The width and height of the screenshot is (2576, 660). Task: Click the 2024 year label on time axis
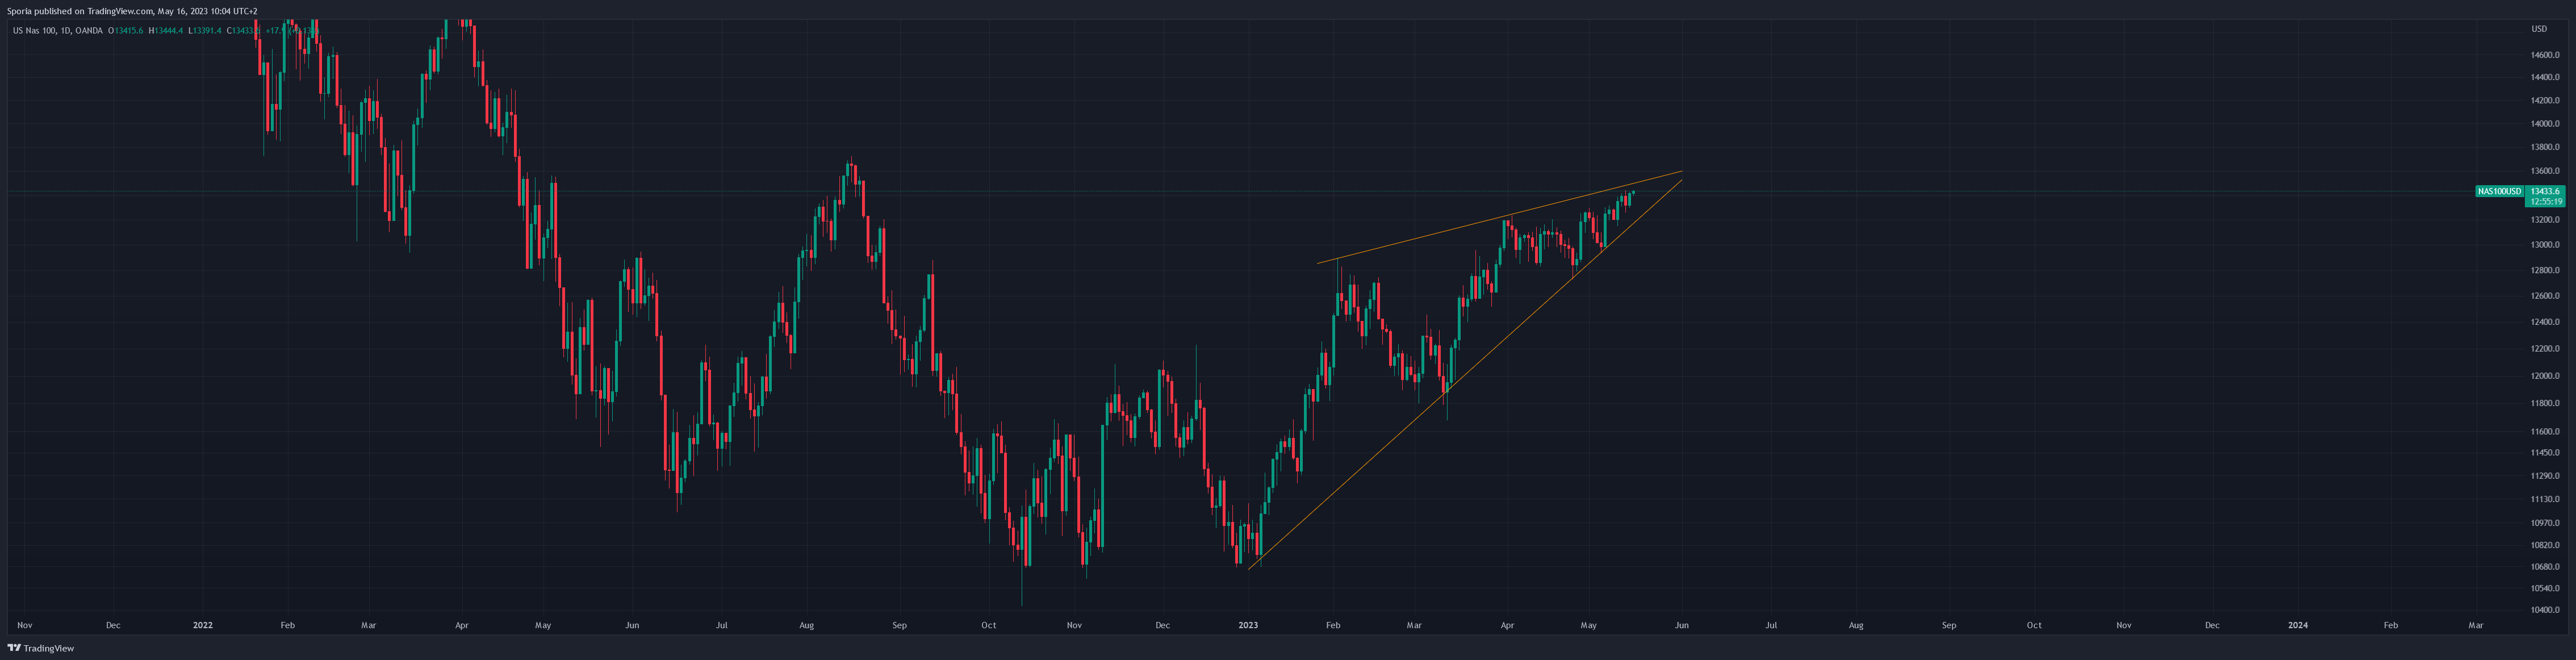click(x=2298, y=626)
